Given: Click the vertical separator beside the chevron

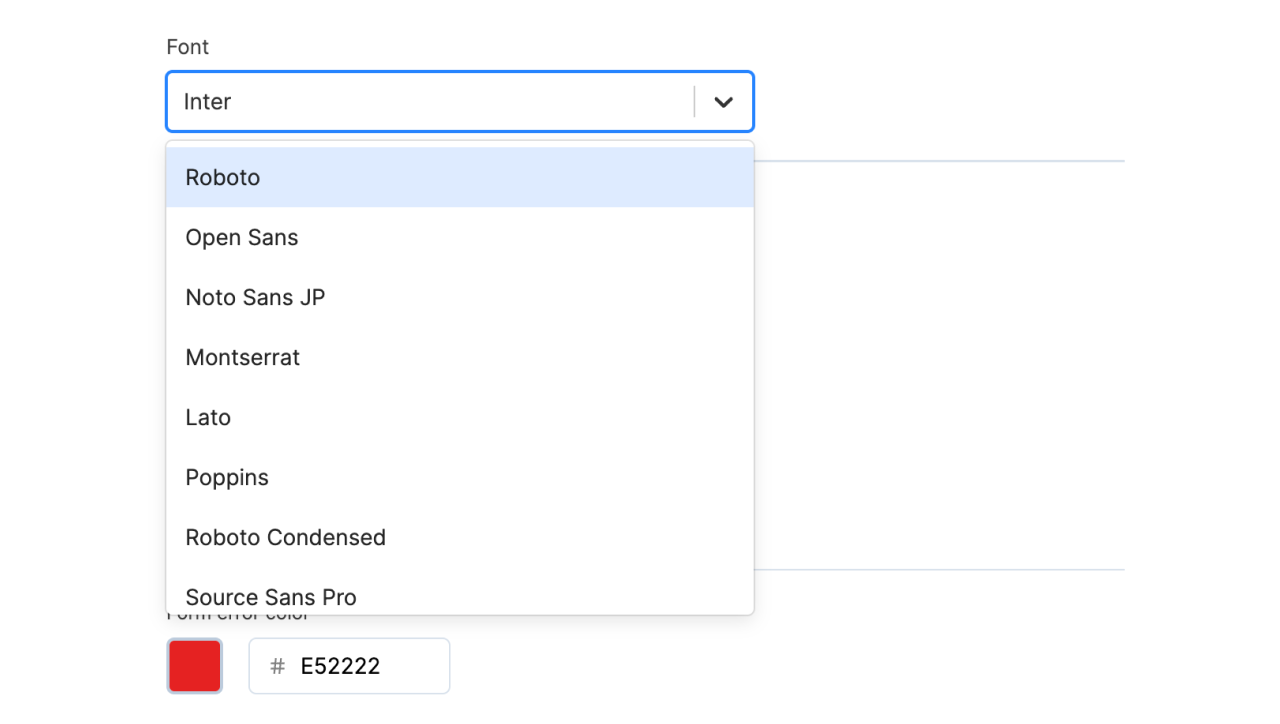Looking at the screenshot, I should click(x=694, y=102).
